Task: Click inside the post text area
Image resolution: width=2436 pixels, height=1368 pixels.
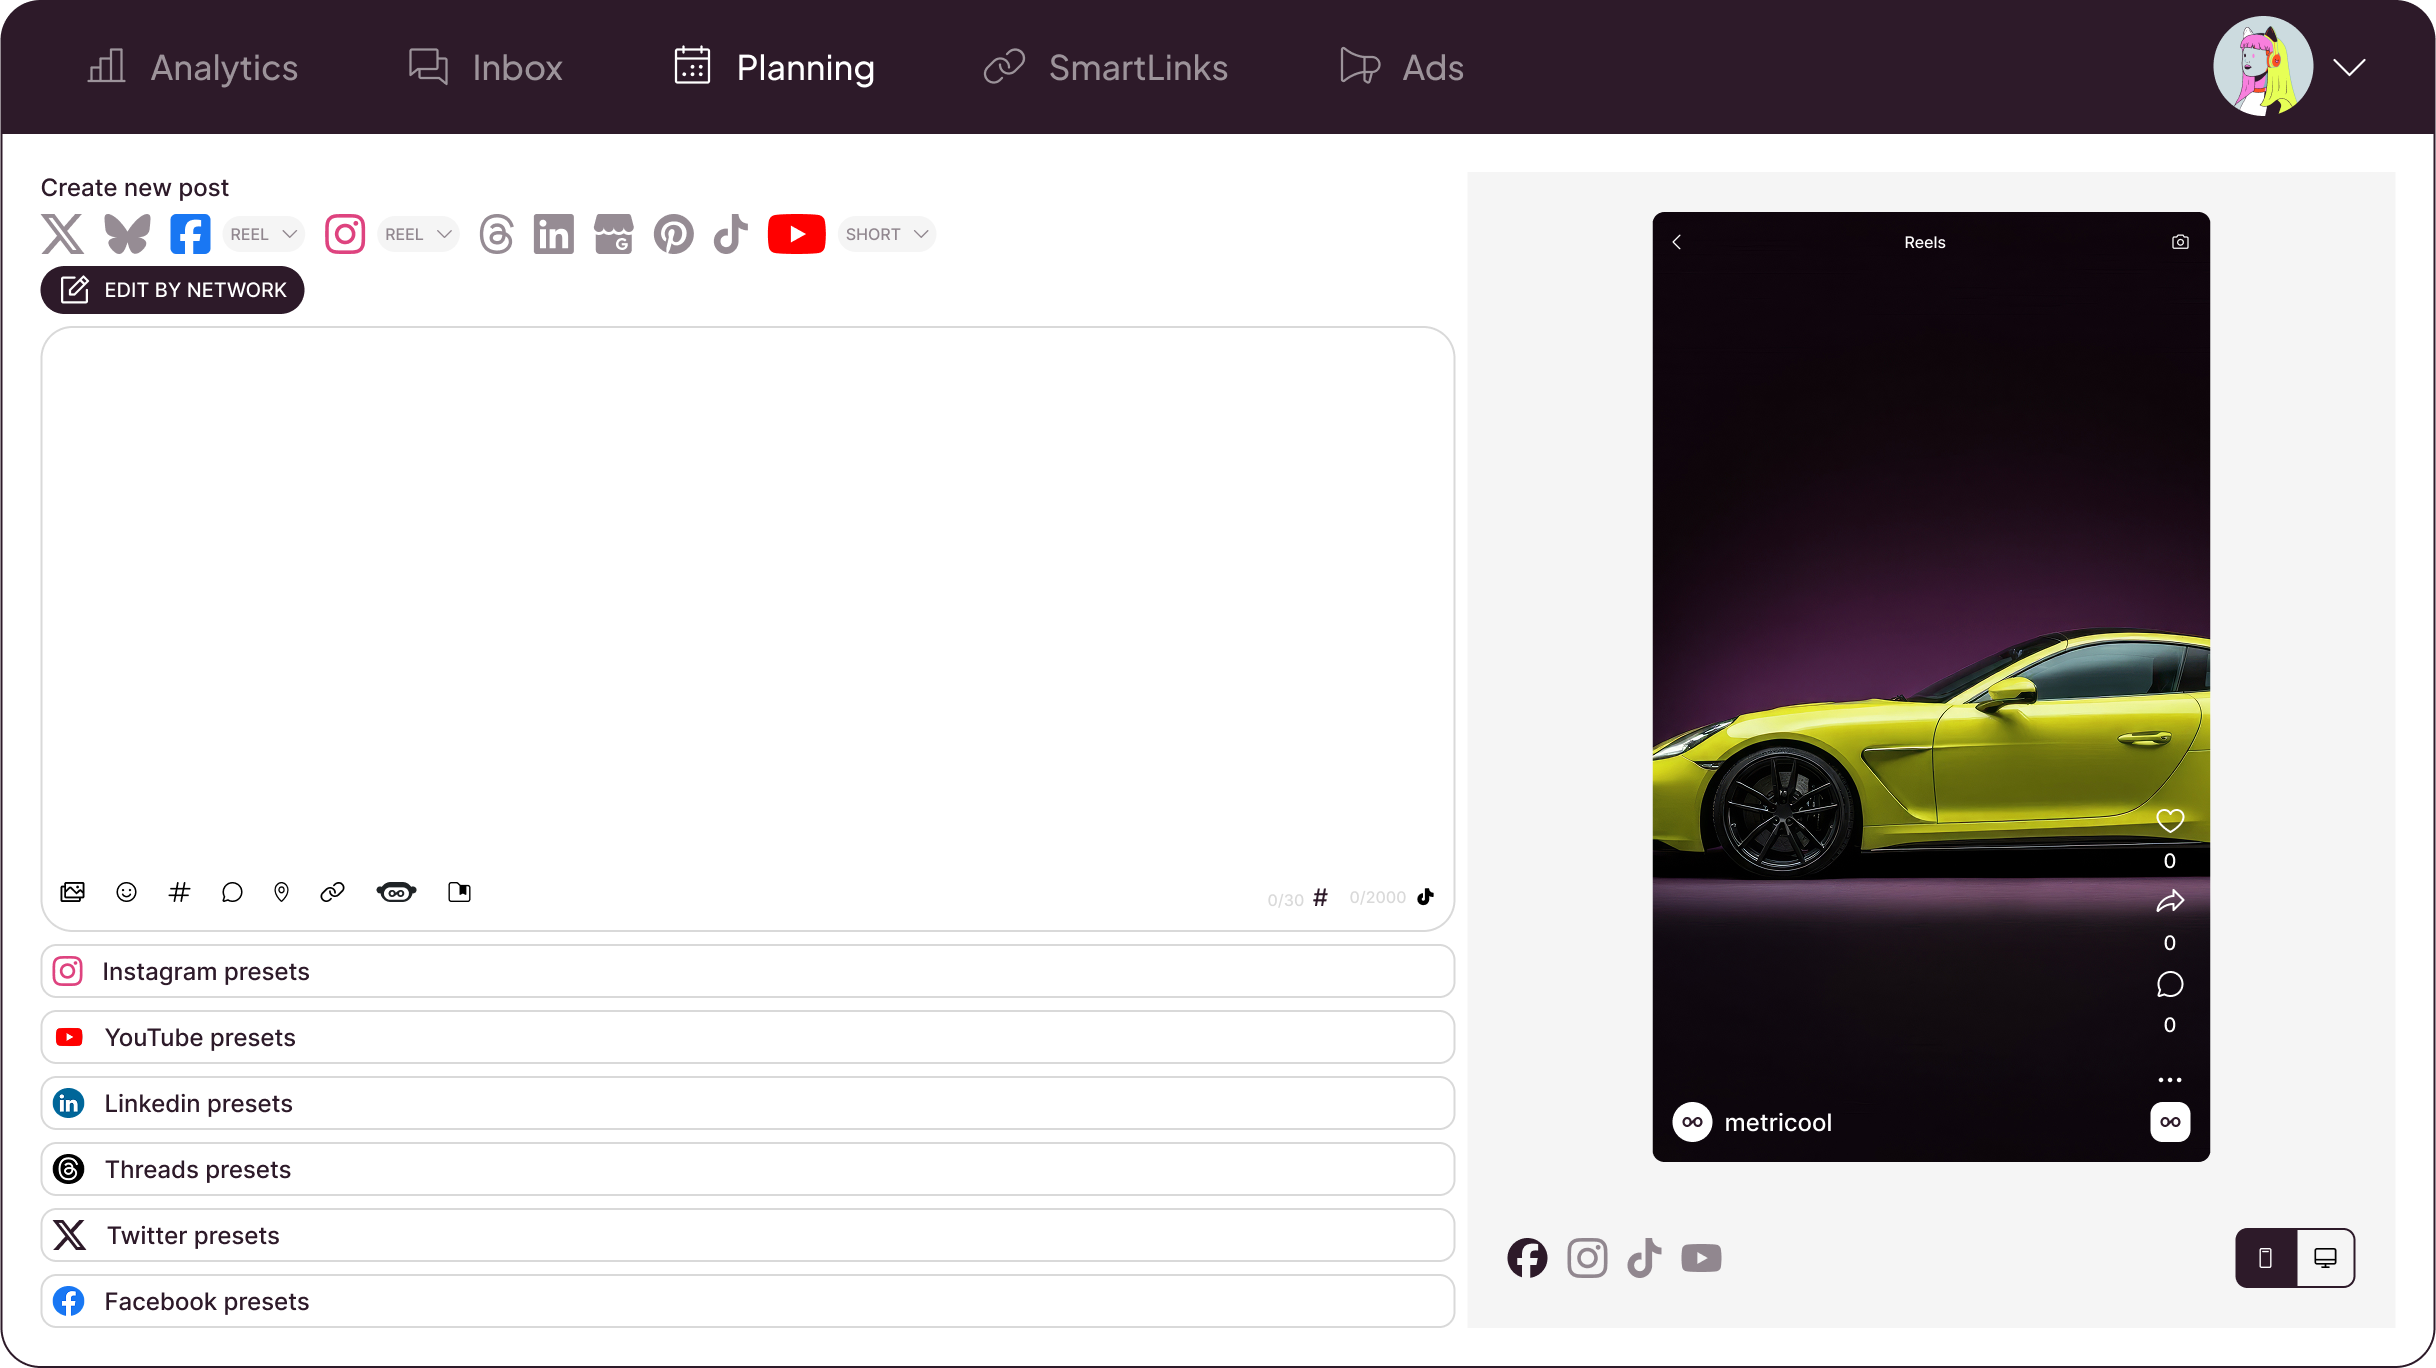Action: 747,600
